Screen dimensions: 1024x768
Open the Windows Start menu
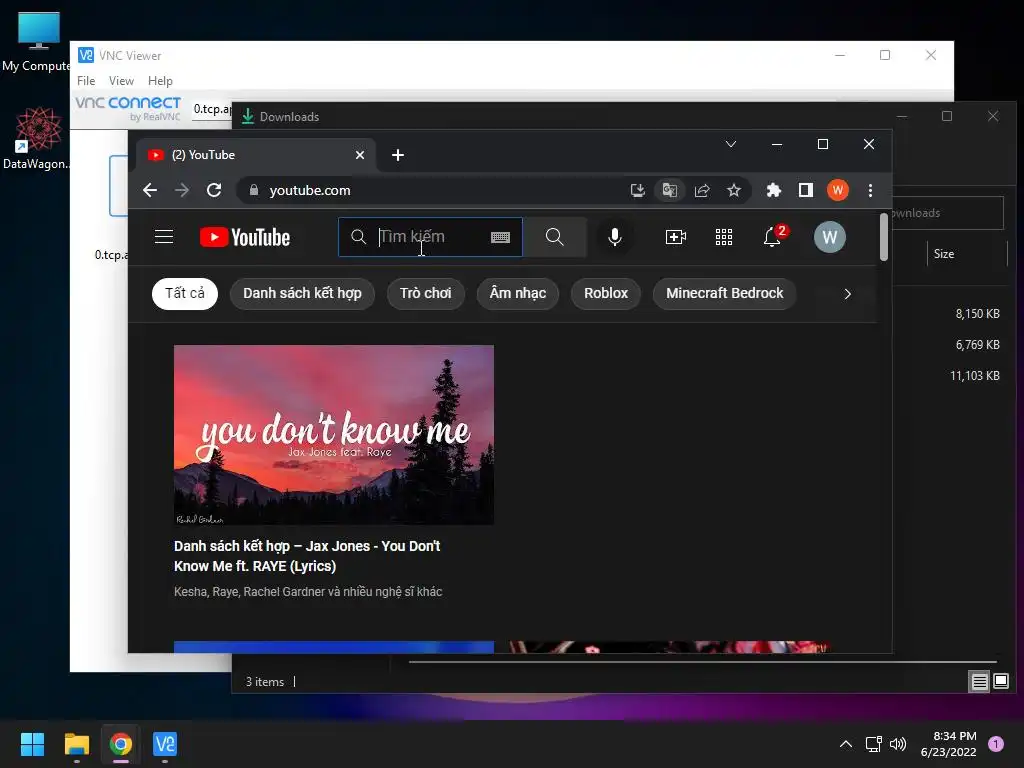pos(32,744)
